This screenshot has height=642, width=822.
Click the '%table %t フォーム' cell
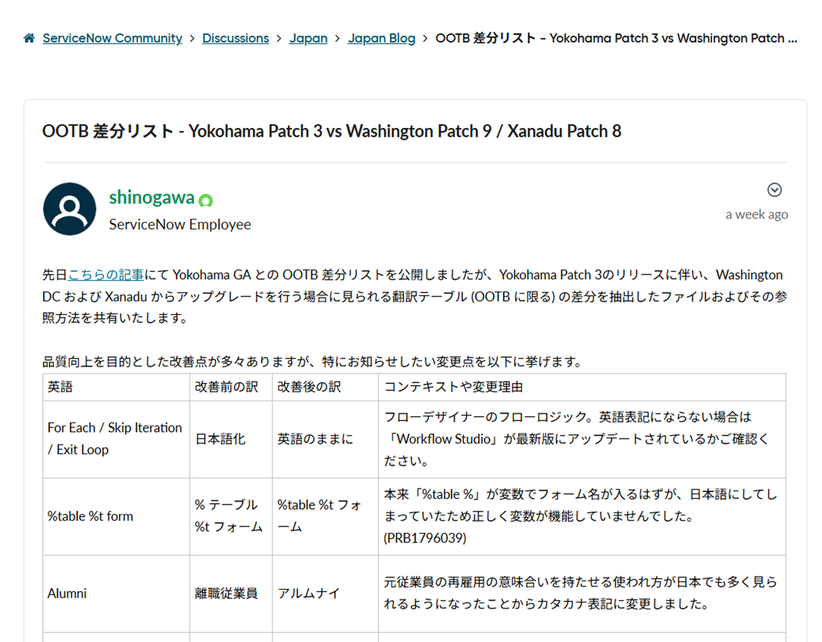pyautogui.click(x=325, y=516)
